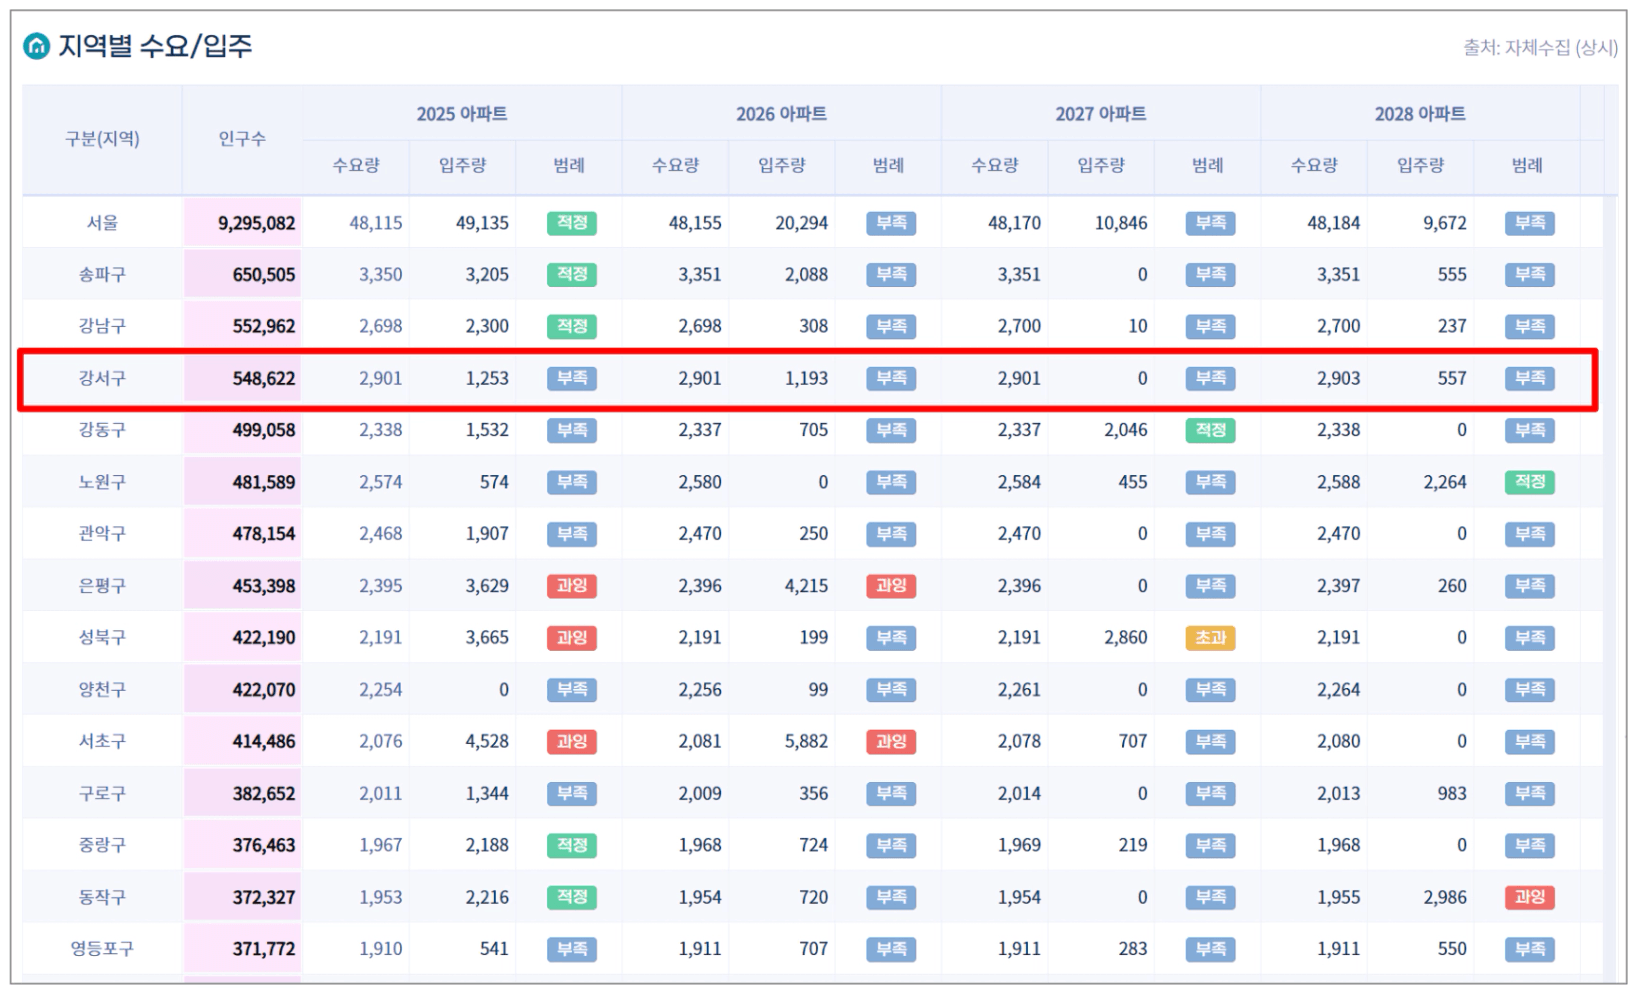
Task: Click the 2025 아파트 group header
Action: [x=462, y=113]
